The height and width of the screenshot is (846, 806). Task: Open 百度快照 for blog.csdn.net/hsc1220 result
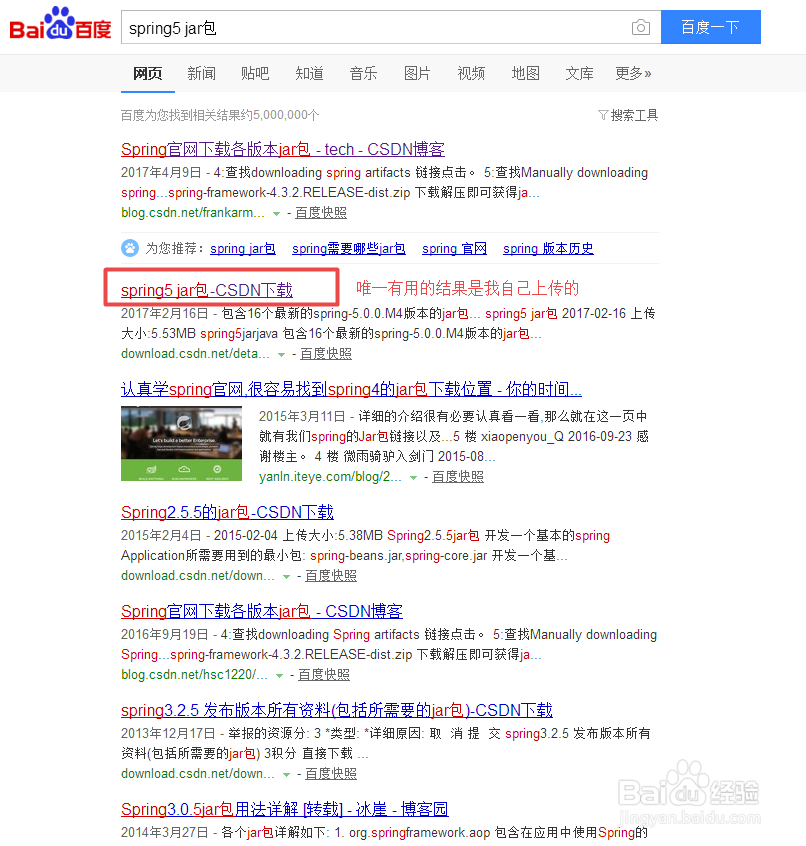pyautogui.click(x=324, y=674)
